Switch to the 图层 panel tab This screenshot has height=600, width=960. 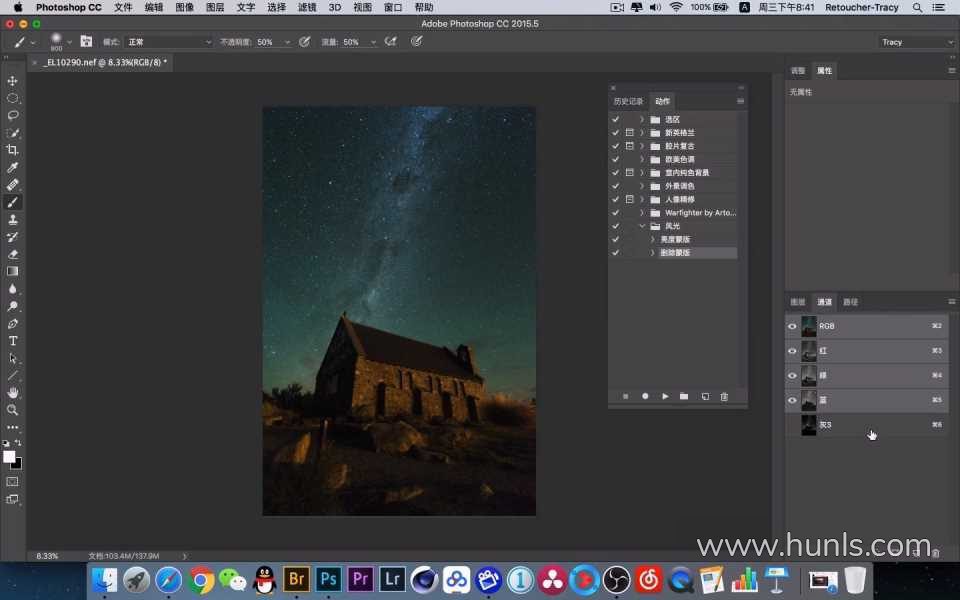click(x=797, y=302)
